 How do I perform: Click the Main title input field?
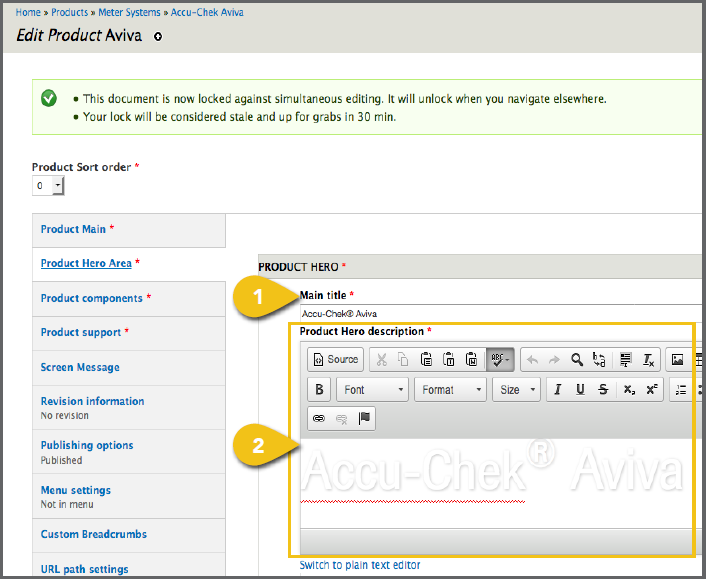coord(501,313)
